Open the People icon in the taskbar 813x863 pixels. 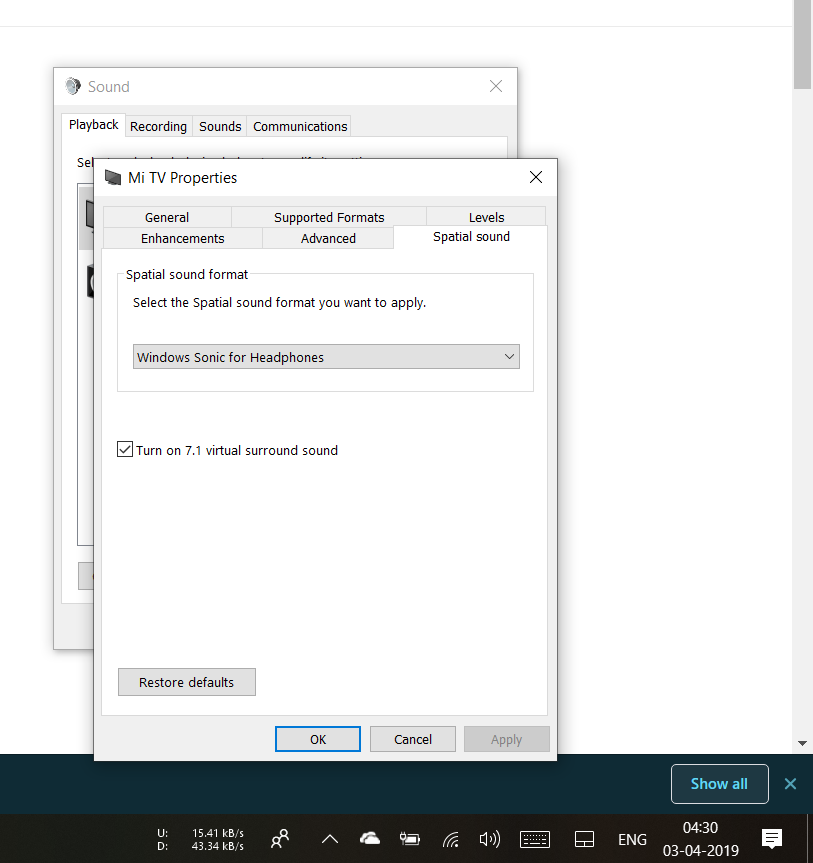click(x=280, y=839)
